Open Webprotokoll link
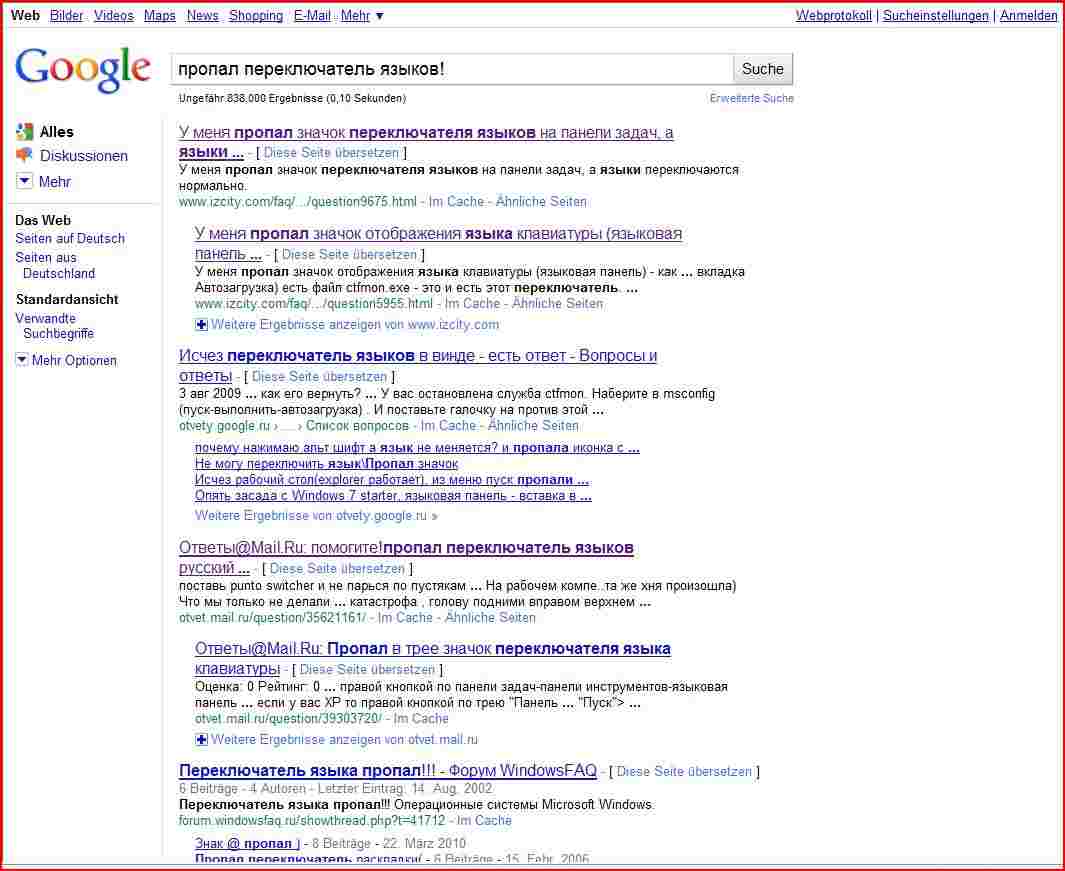The image size is (1065, 871). click(833, 15)
